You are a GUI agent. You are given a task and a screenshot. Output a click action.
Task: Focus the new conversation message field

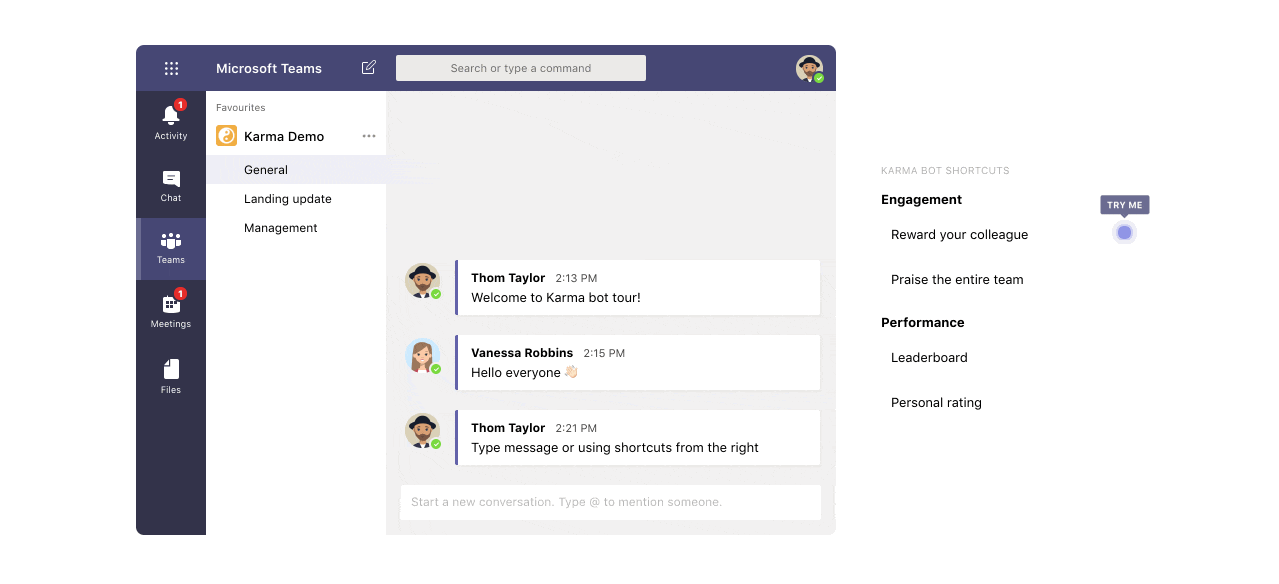[610, 502]
